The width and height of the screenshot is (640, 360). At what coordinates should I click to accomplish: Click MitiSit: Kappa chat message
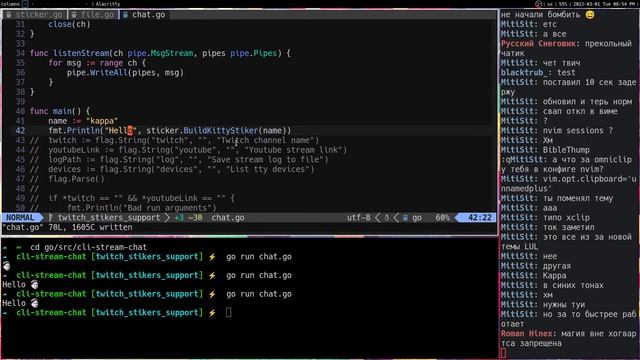click(533, 276)
